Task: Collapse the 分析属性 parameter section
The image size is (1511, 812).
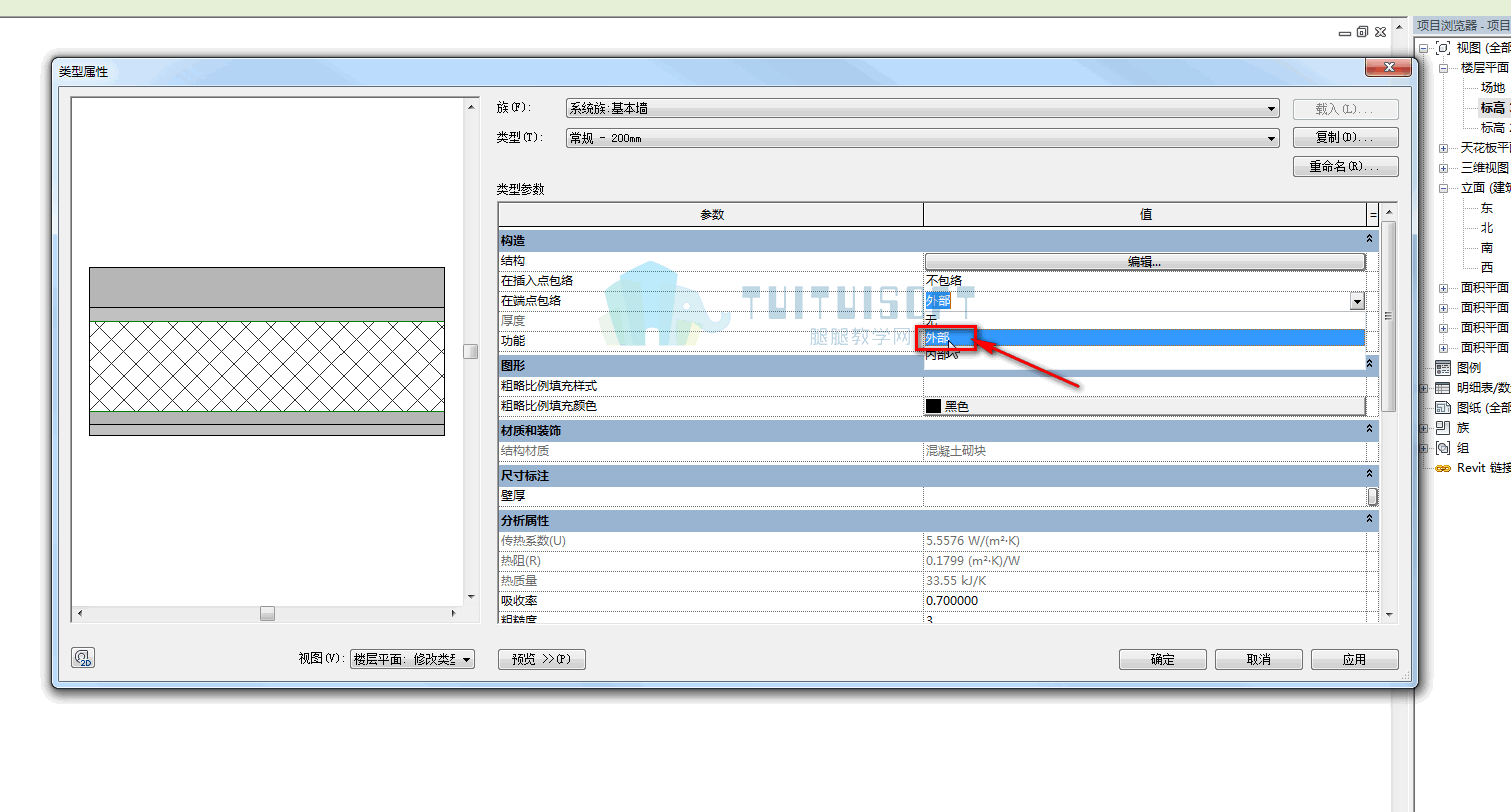Action: 1369,520
